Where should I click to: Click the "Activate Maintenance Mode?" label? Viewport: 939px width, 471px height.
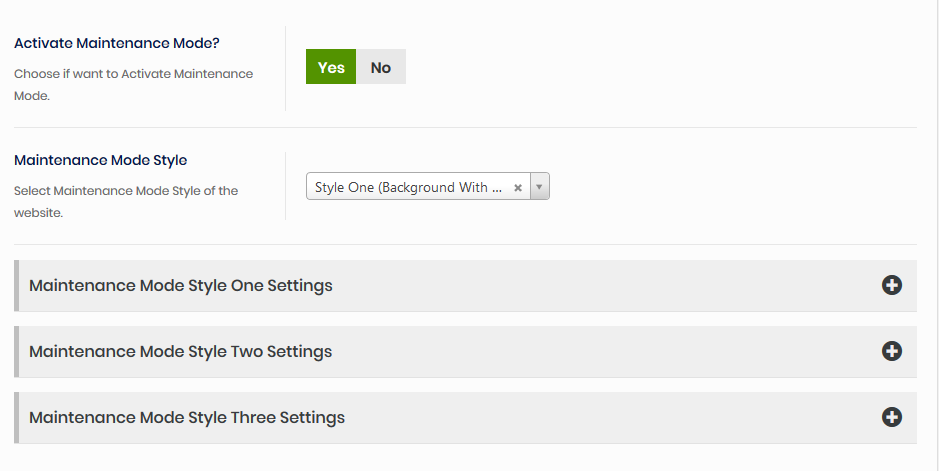click(118, 44)
